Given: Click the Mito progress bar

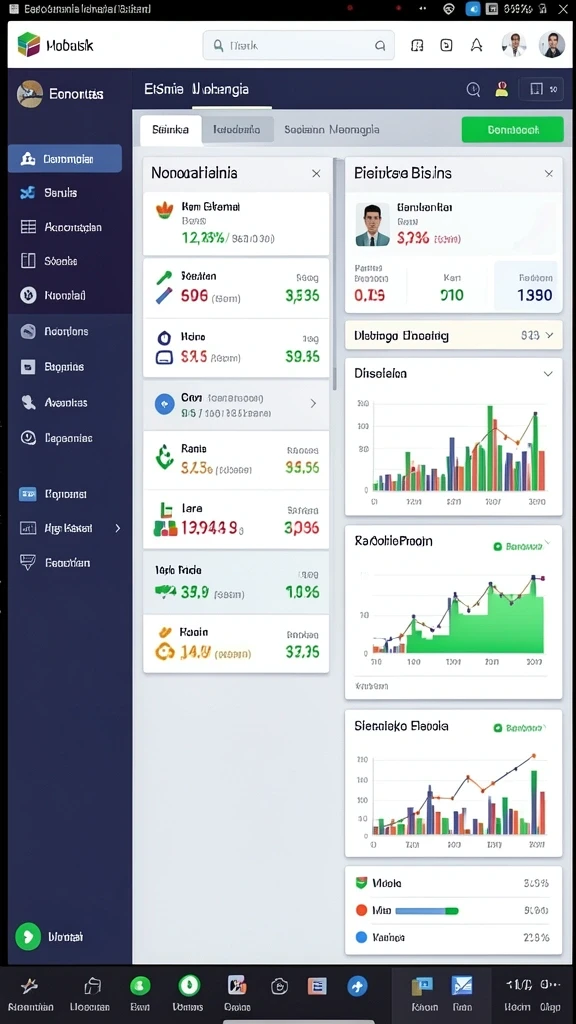Looking at the screenshot, I should tap(427, 910).
